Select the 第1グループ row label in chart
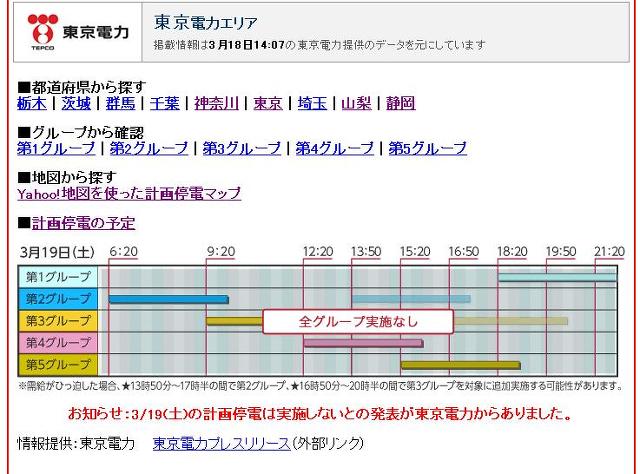This screenshot has width=640, height=474. coord(58,277)
